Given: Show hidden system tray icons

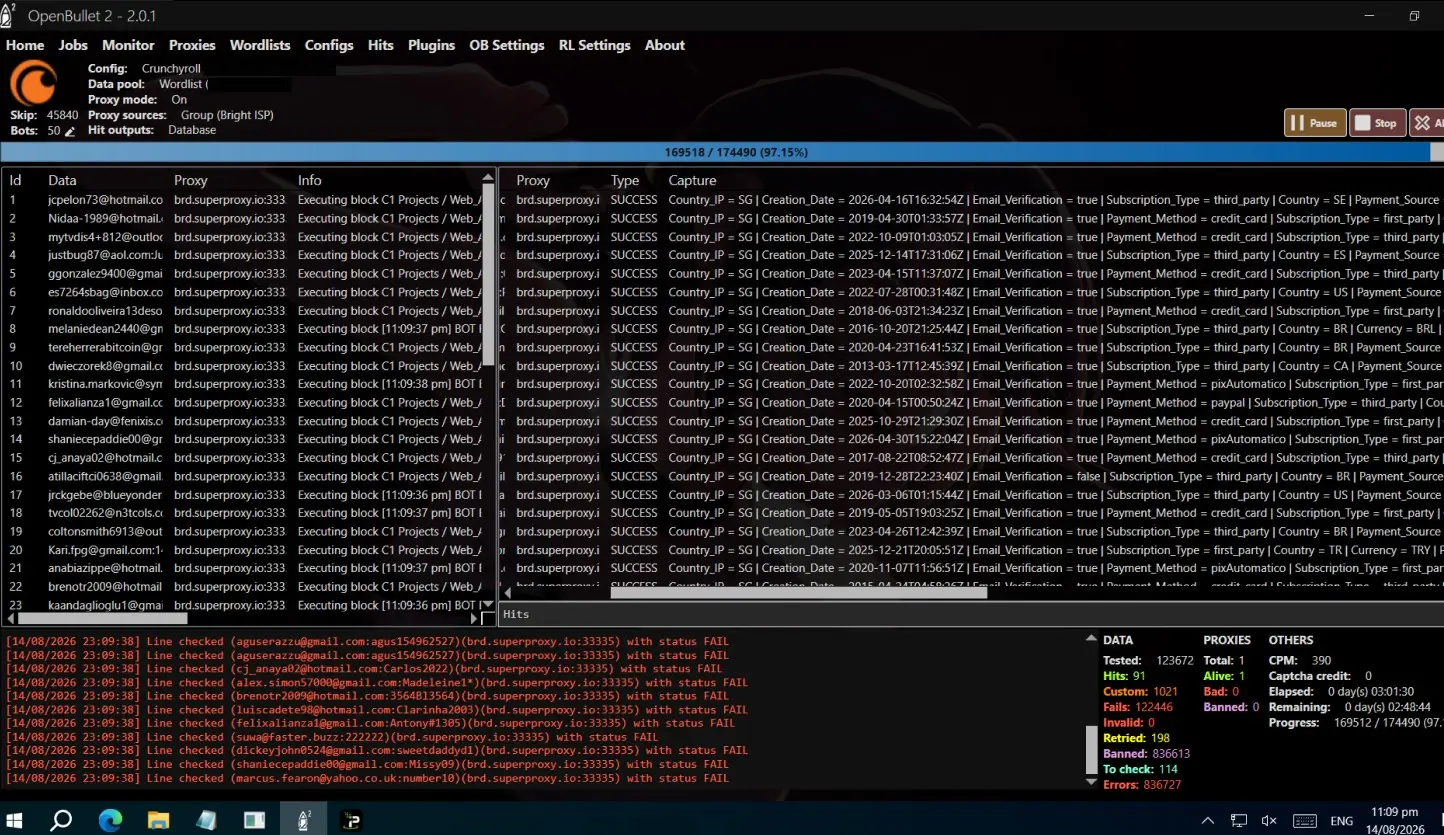Looking at the screenshot, I should tap(1208, 821).
